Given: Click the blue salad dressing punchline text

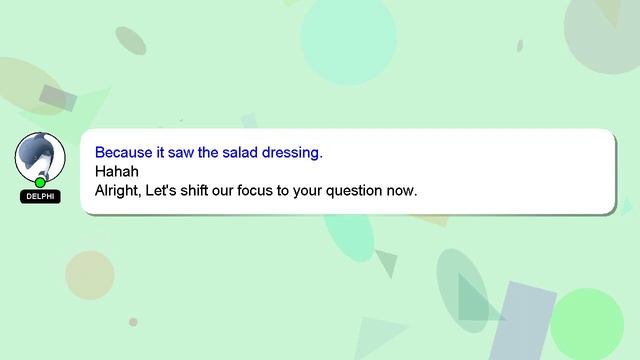Looking at the screenshot, I should tap(209, 152).
